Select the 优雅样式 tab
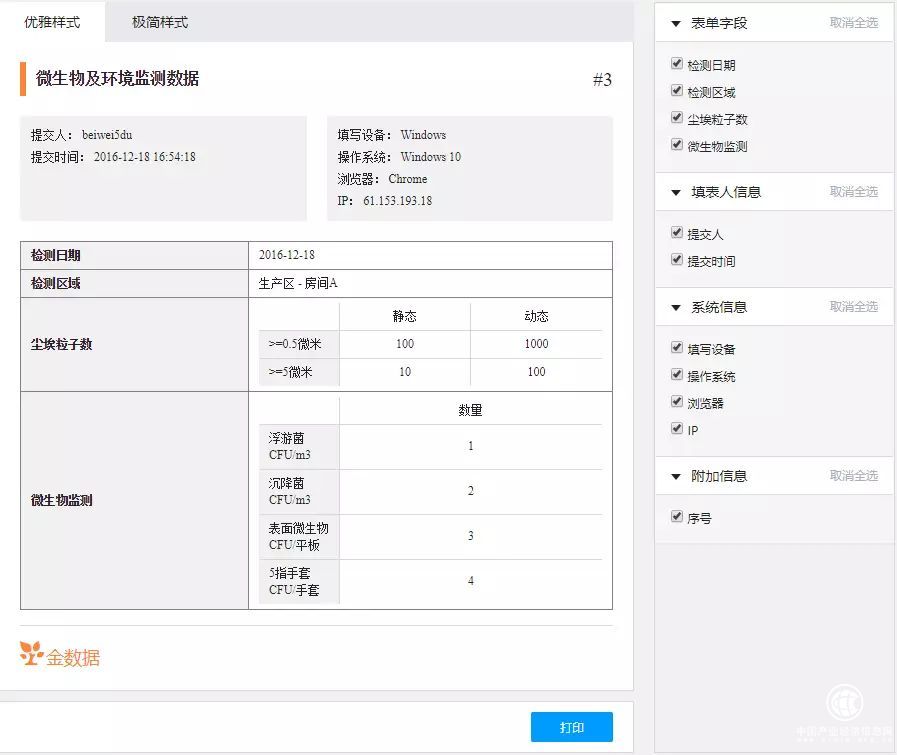 (x=52, y=21)
